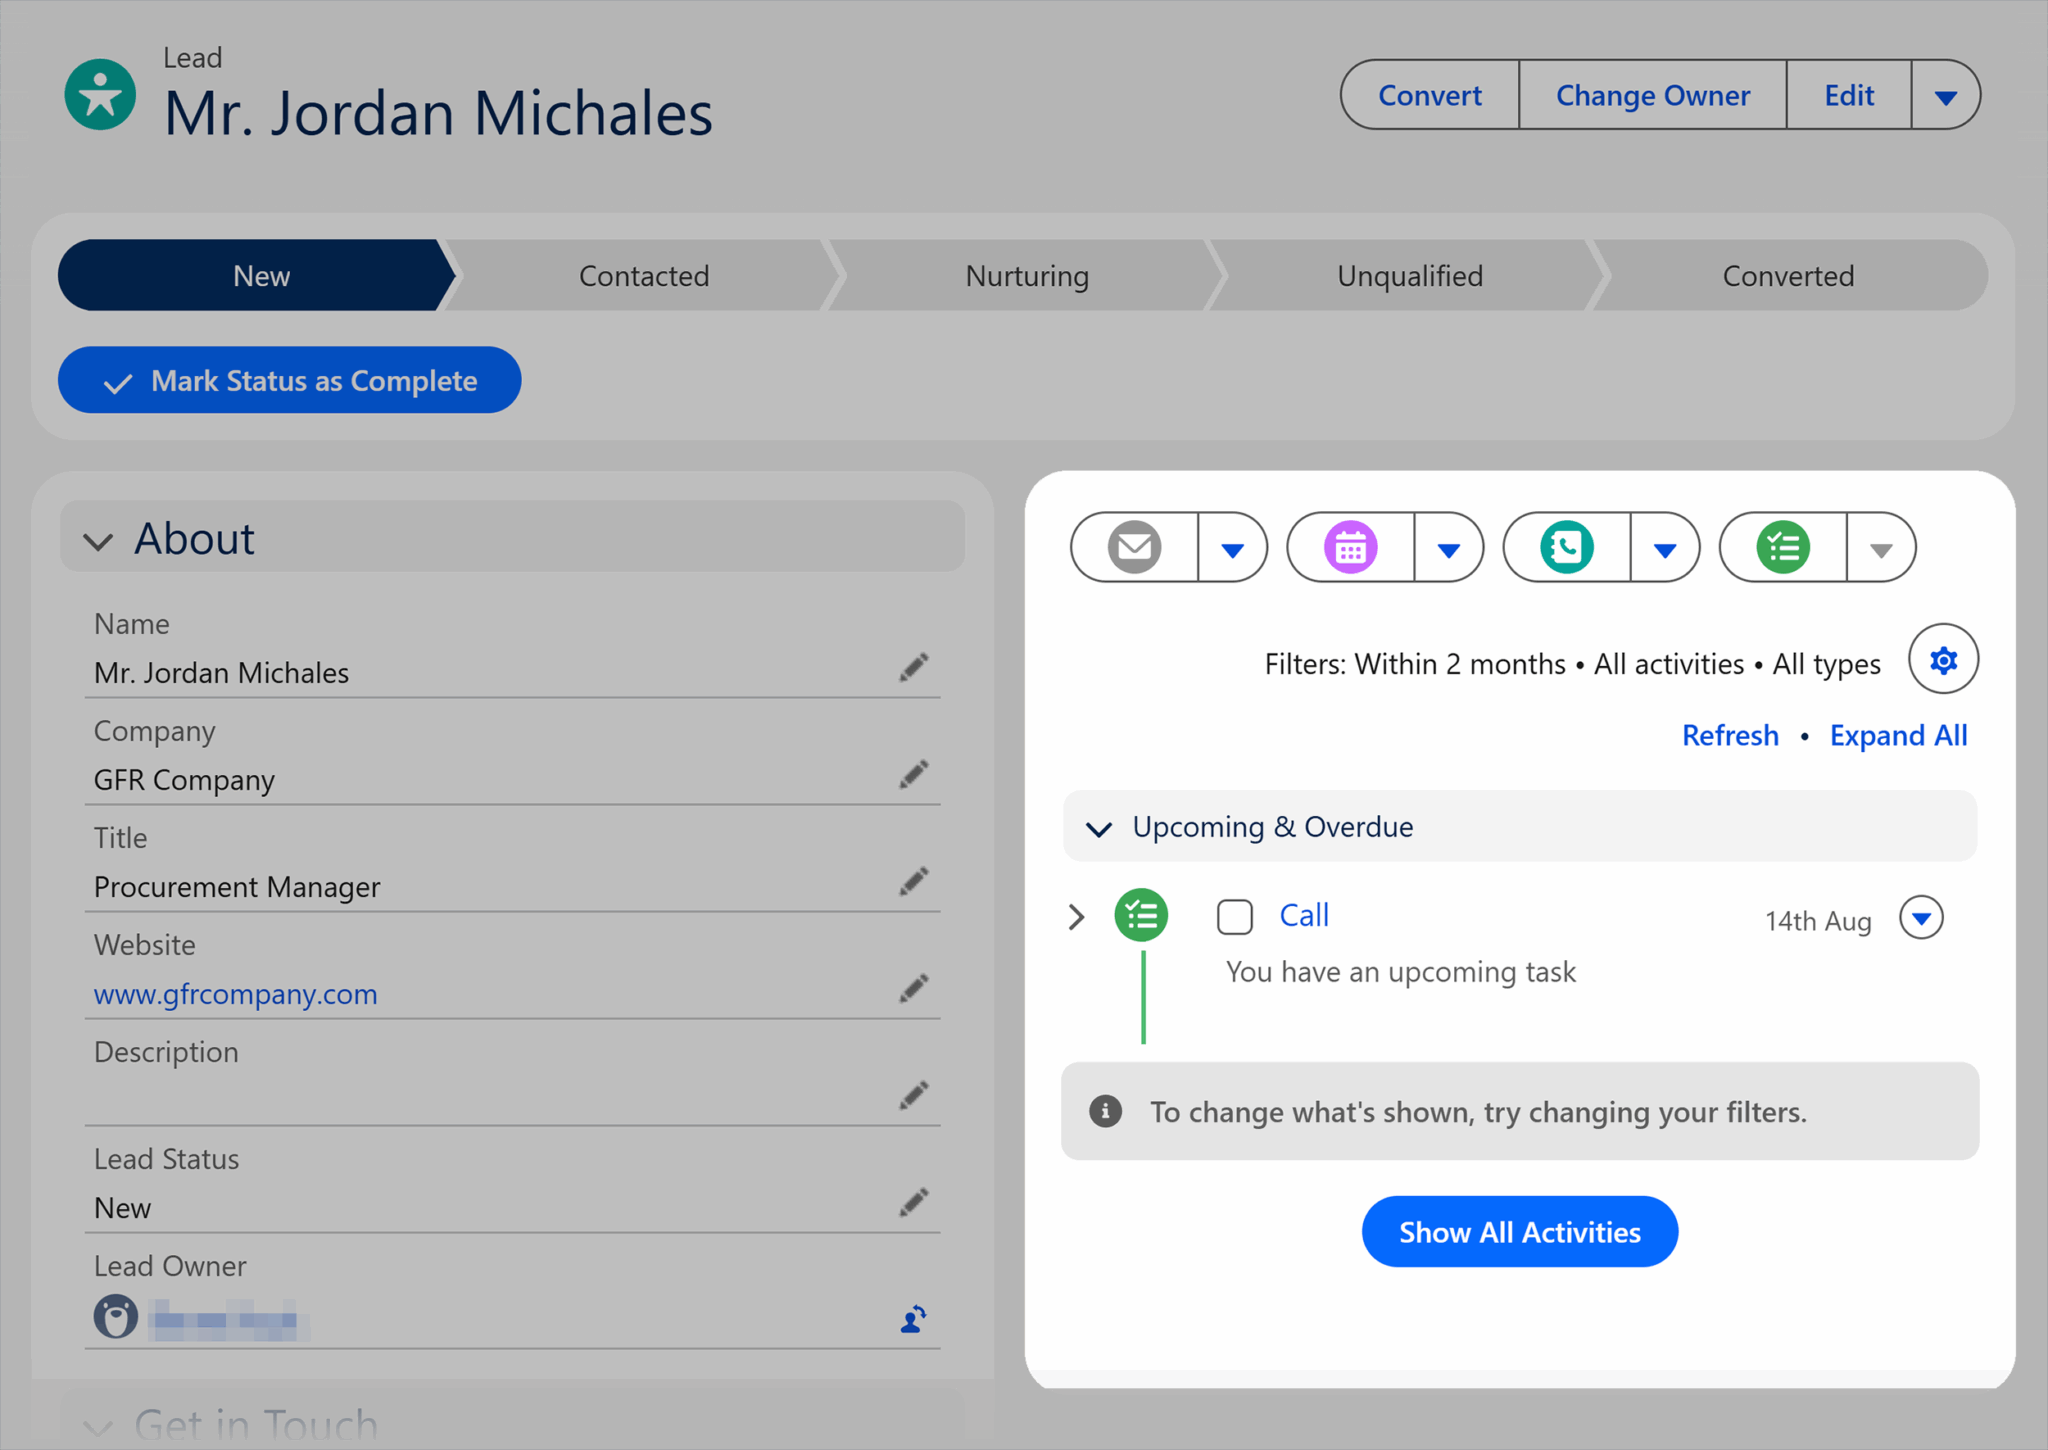Screen dimensions: 2048x1450
Task: Open New Event with the calendar icon
Action: tap(1349, 547)
